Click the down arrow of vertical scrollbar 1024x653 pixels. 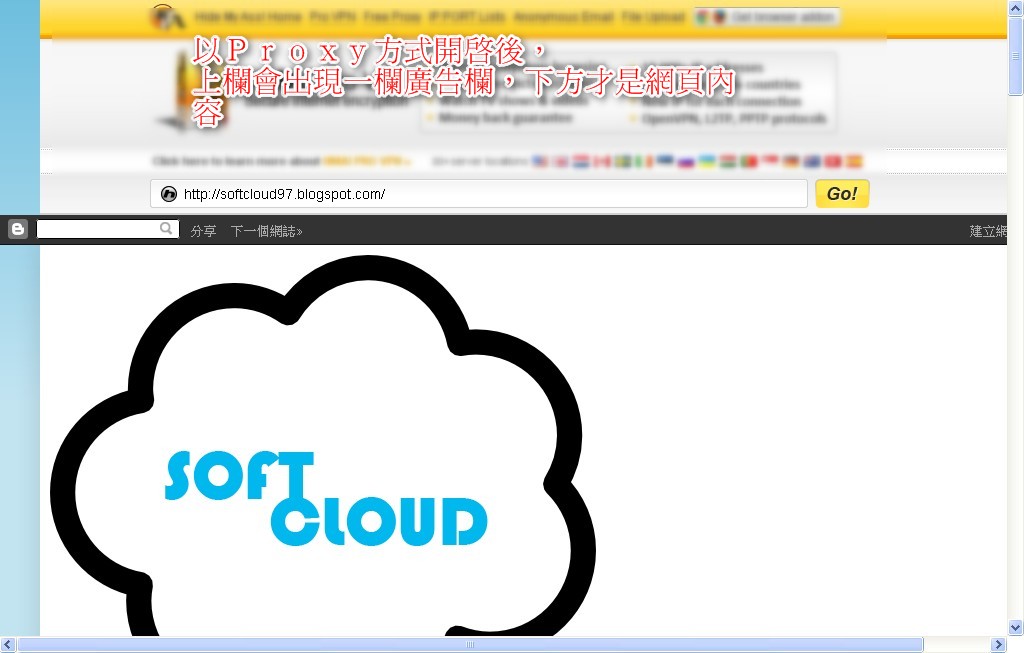pyautogui.click(x=1016, y=628)
